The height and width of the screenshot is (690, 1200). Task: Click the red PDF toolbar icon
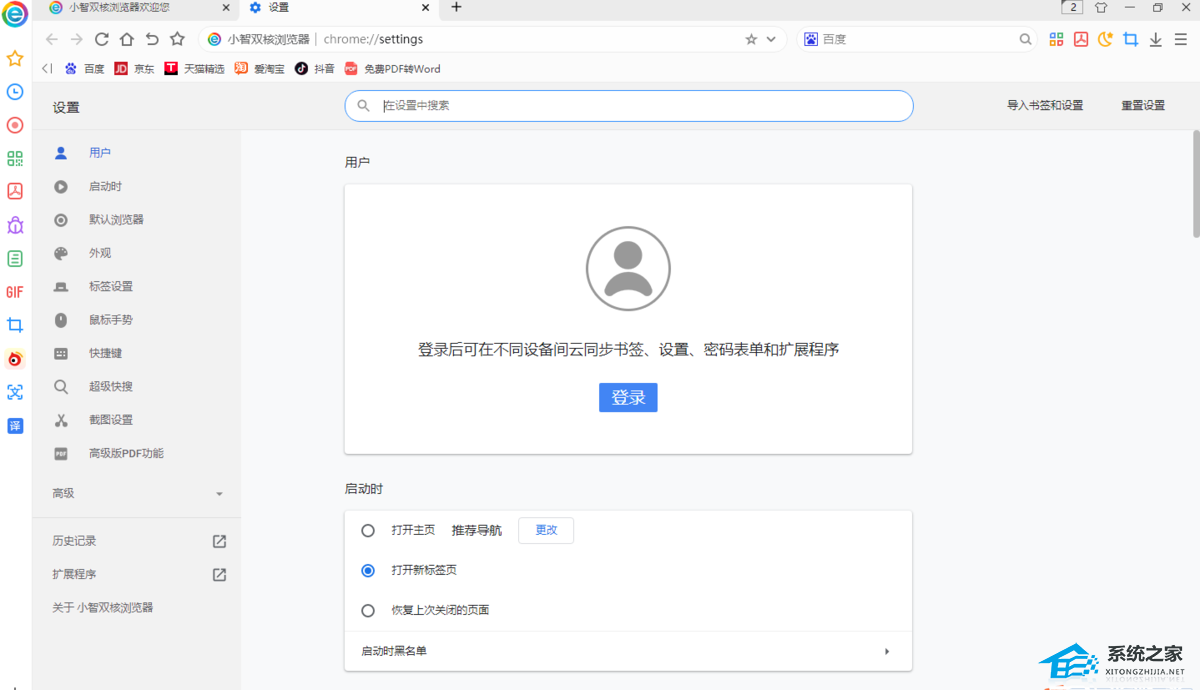pyautogui.click(x=1081, y=39)
